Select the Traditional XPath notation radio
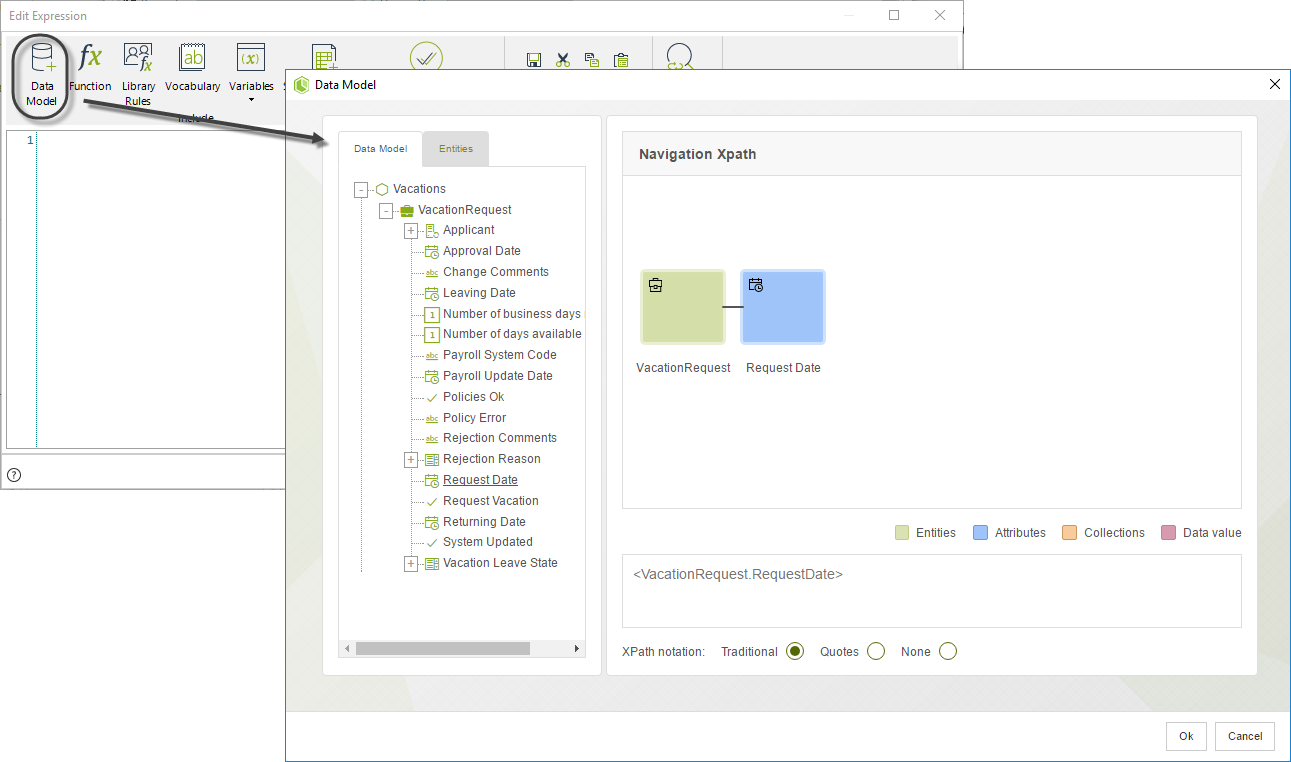The width and height of the screenshot is (1291, 762). [795, 651]
